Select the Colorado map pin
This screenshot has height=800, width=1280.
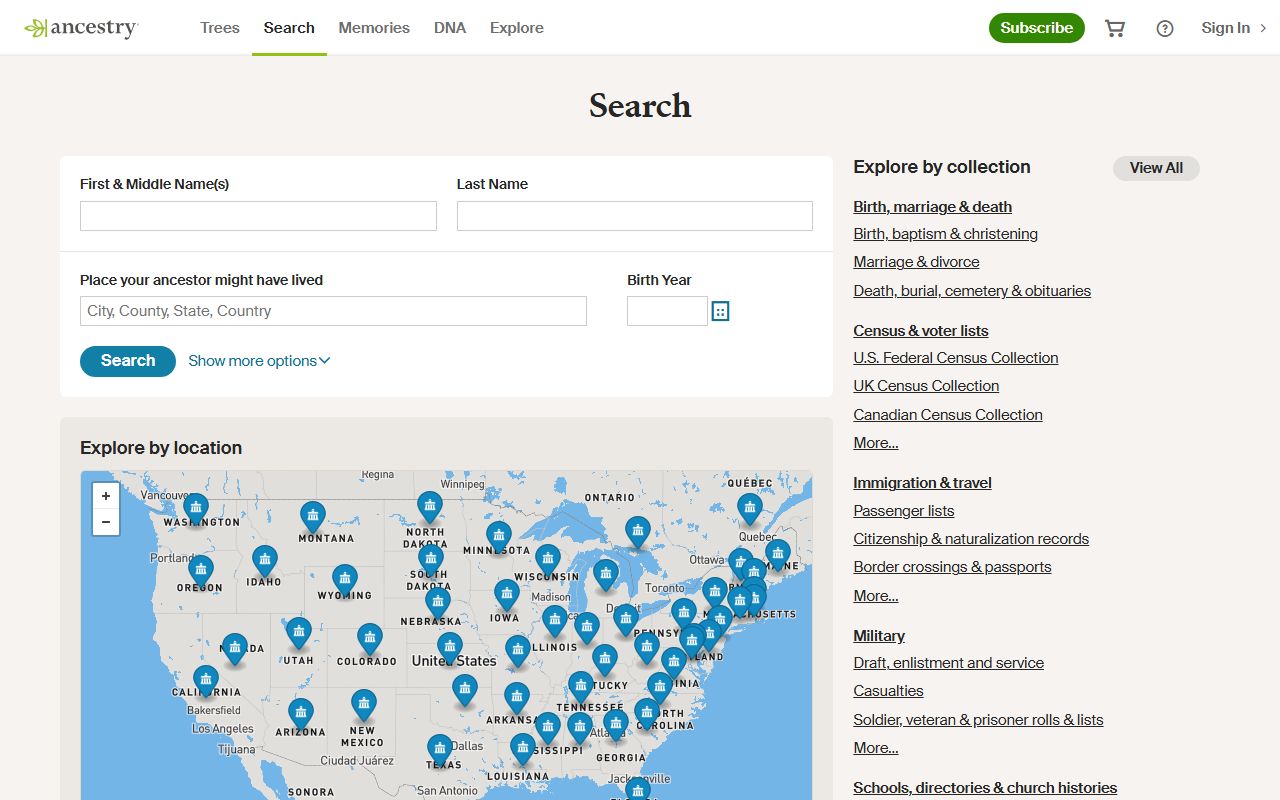pos(370,640)
